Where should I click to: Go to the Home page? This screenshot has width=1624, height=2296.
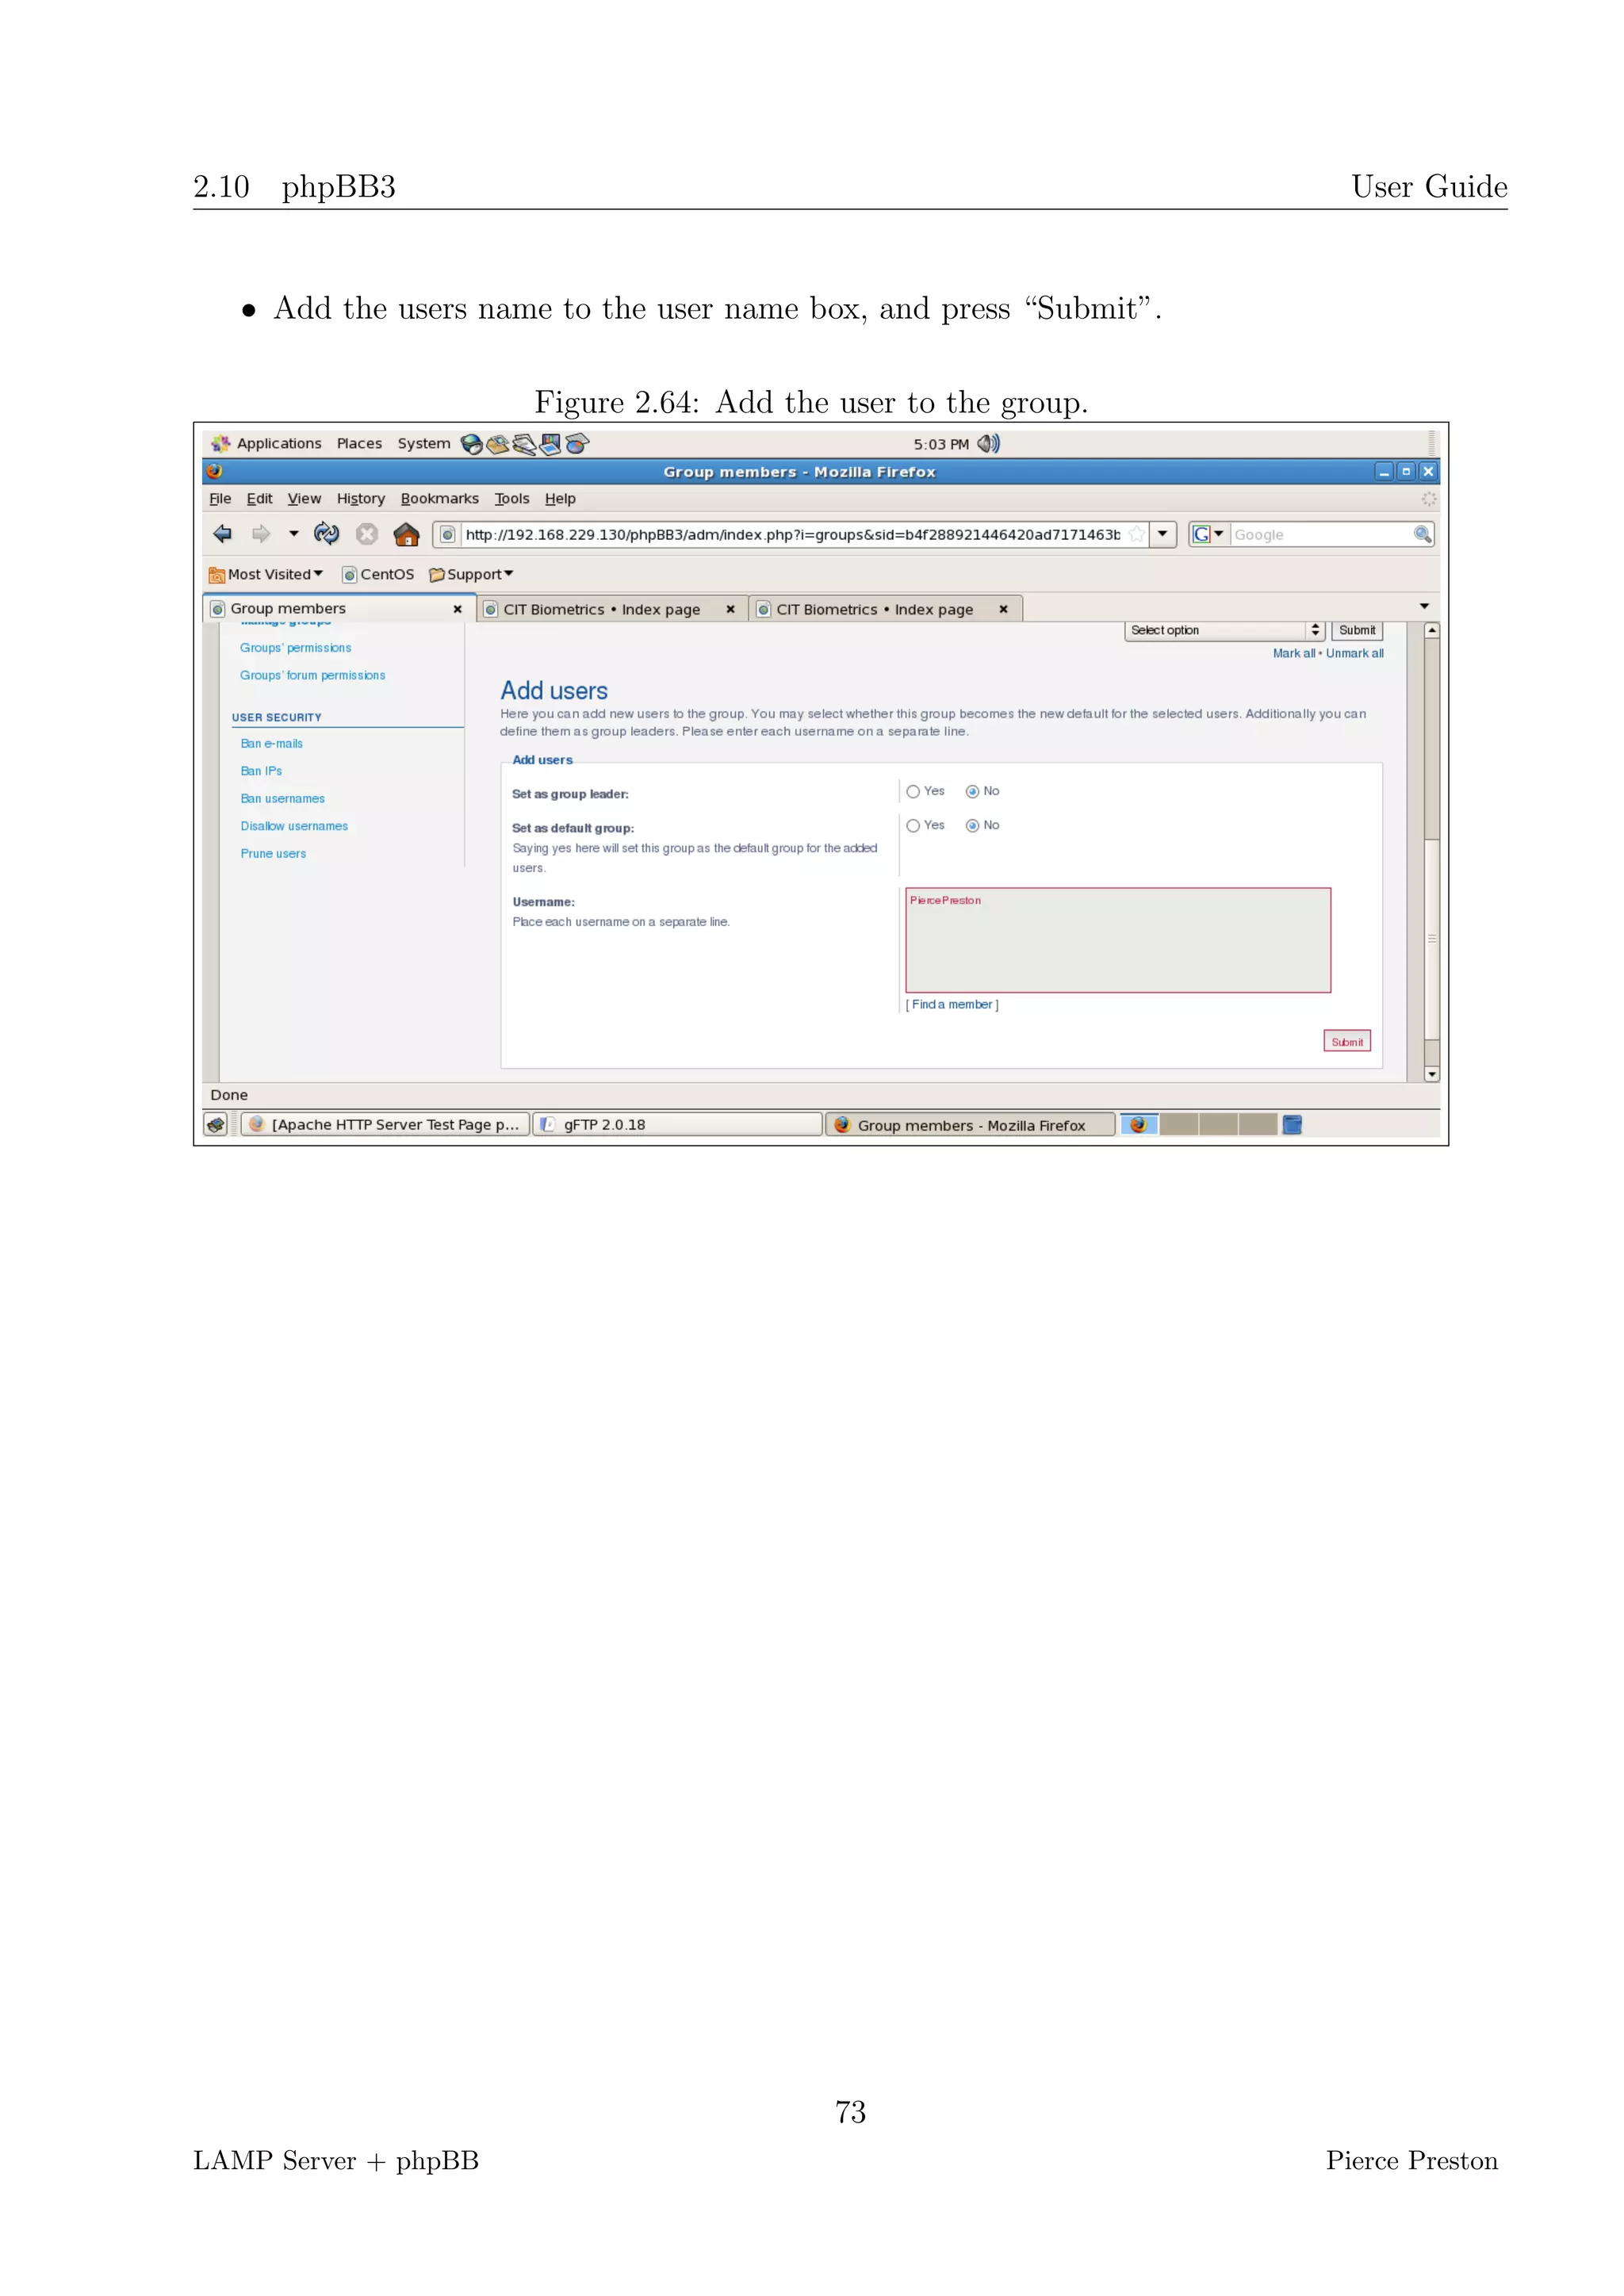point(406,534)
